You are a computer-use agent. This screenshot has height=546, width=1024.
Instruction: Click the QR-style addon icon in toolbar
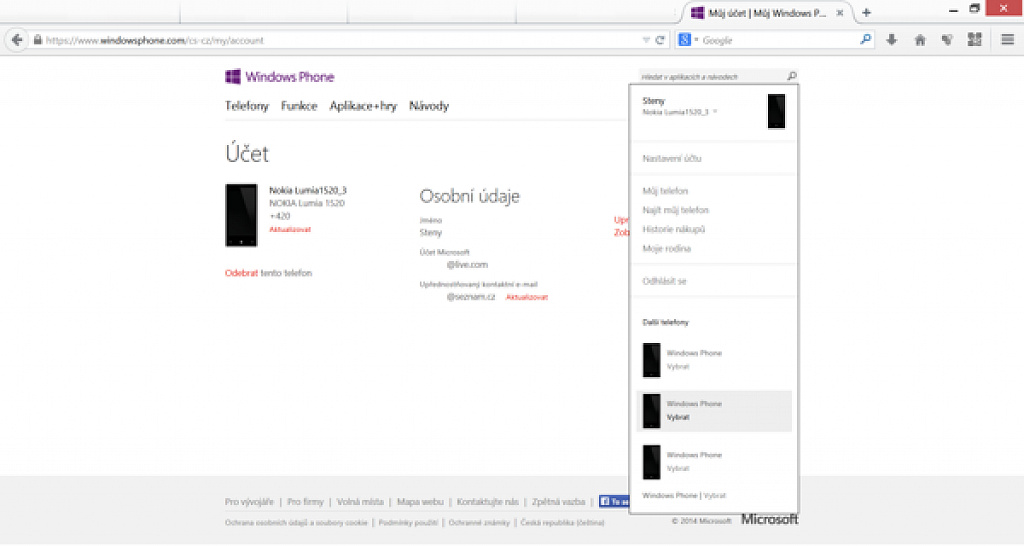(974, 40)
